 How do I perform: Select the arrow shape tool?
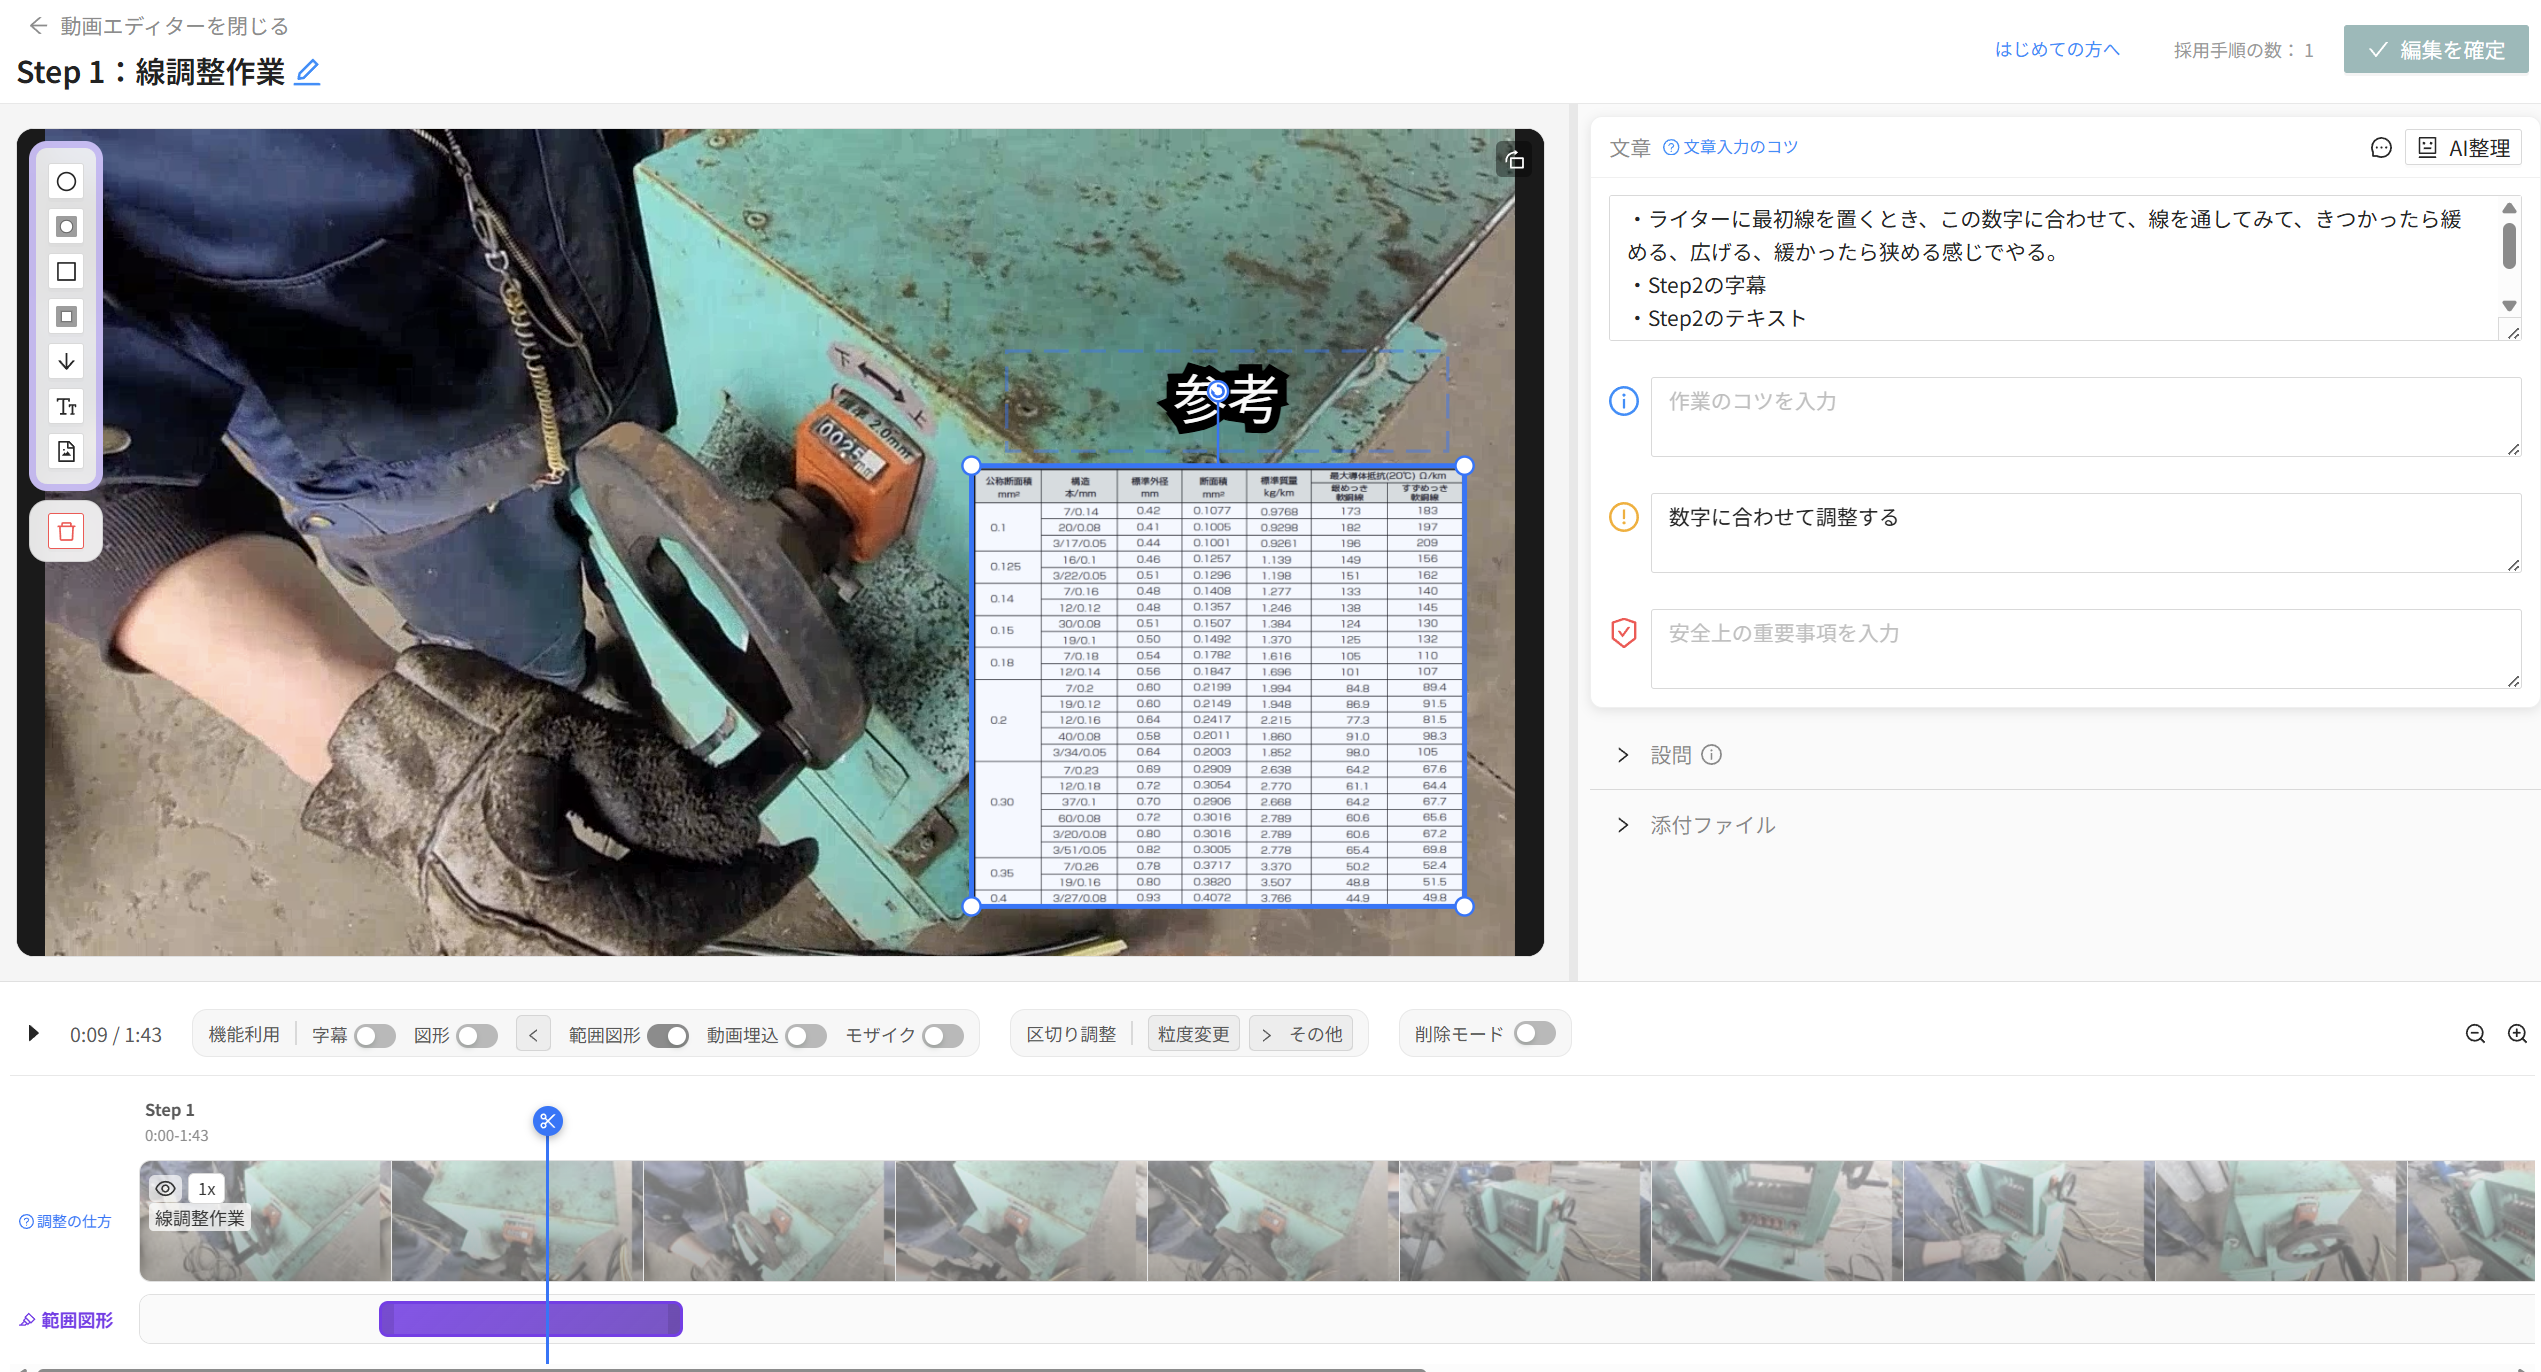66,362
